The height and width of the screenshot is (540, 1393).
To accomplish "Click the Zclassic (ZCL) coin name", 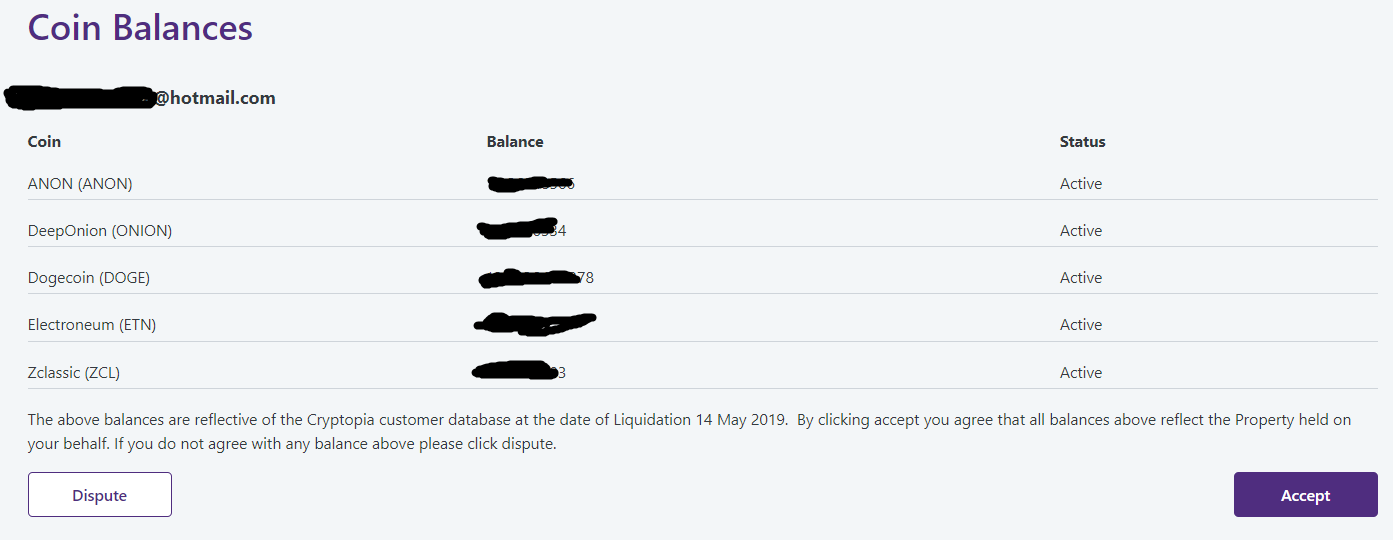I will [74, 373].
